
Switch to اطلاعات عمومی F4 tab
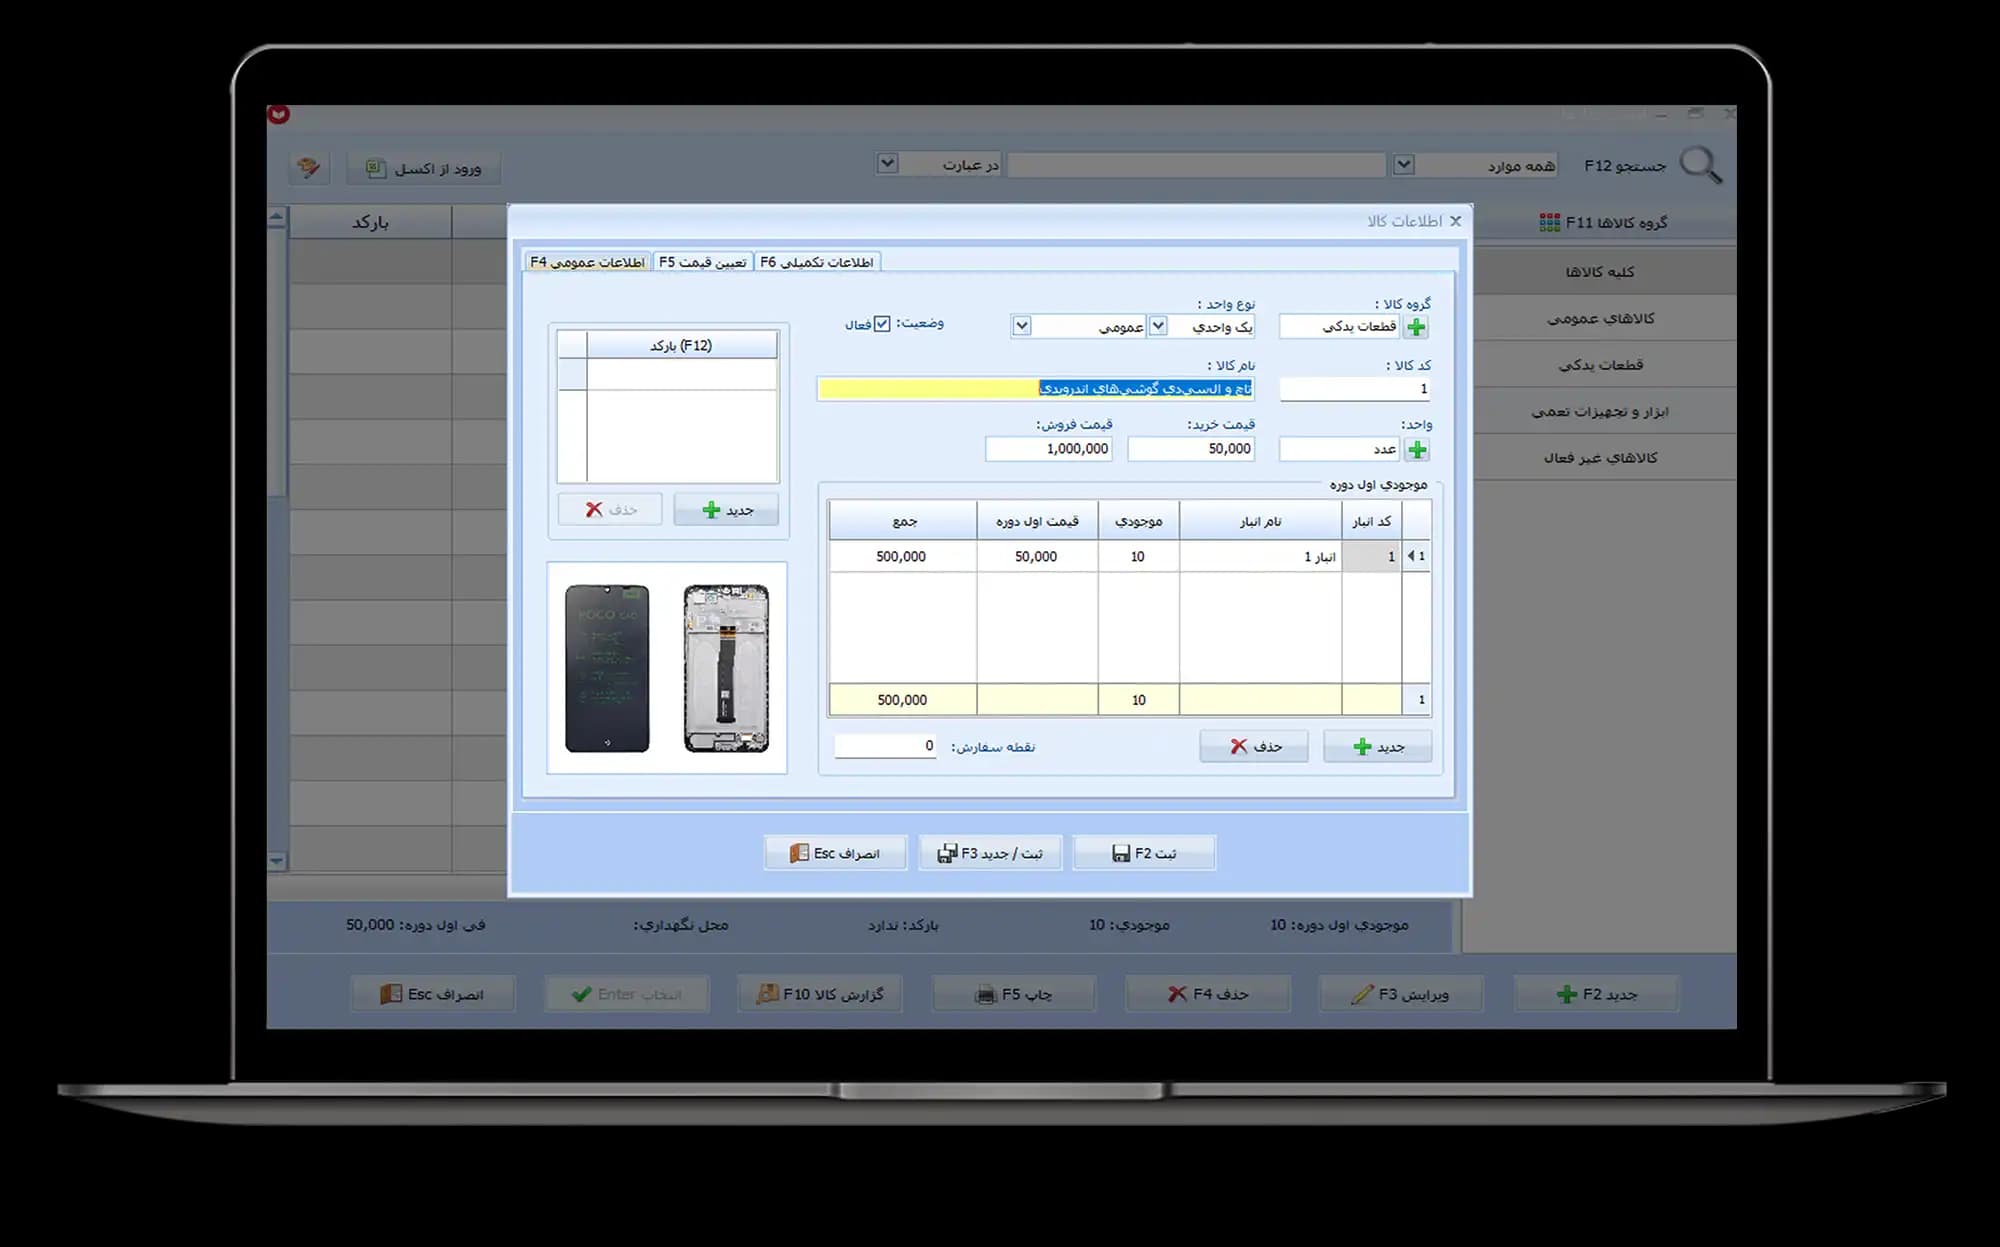[588, 262]
